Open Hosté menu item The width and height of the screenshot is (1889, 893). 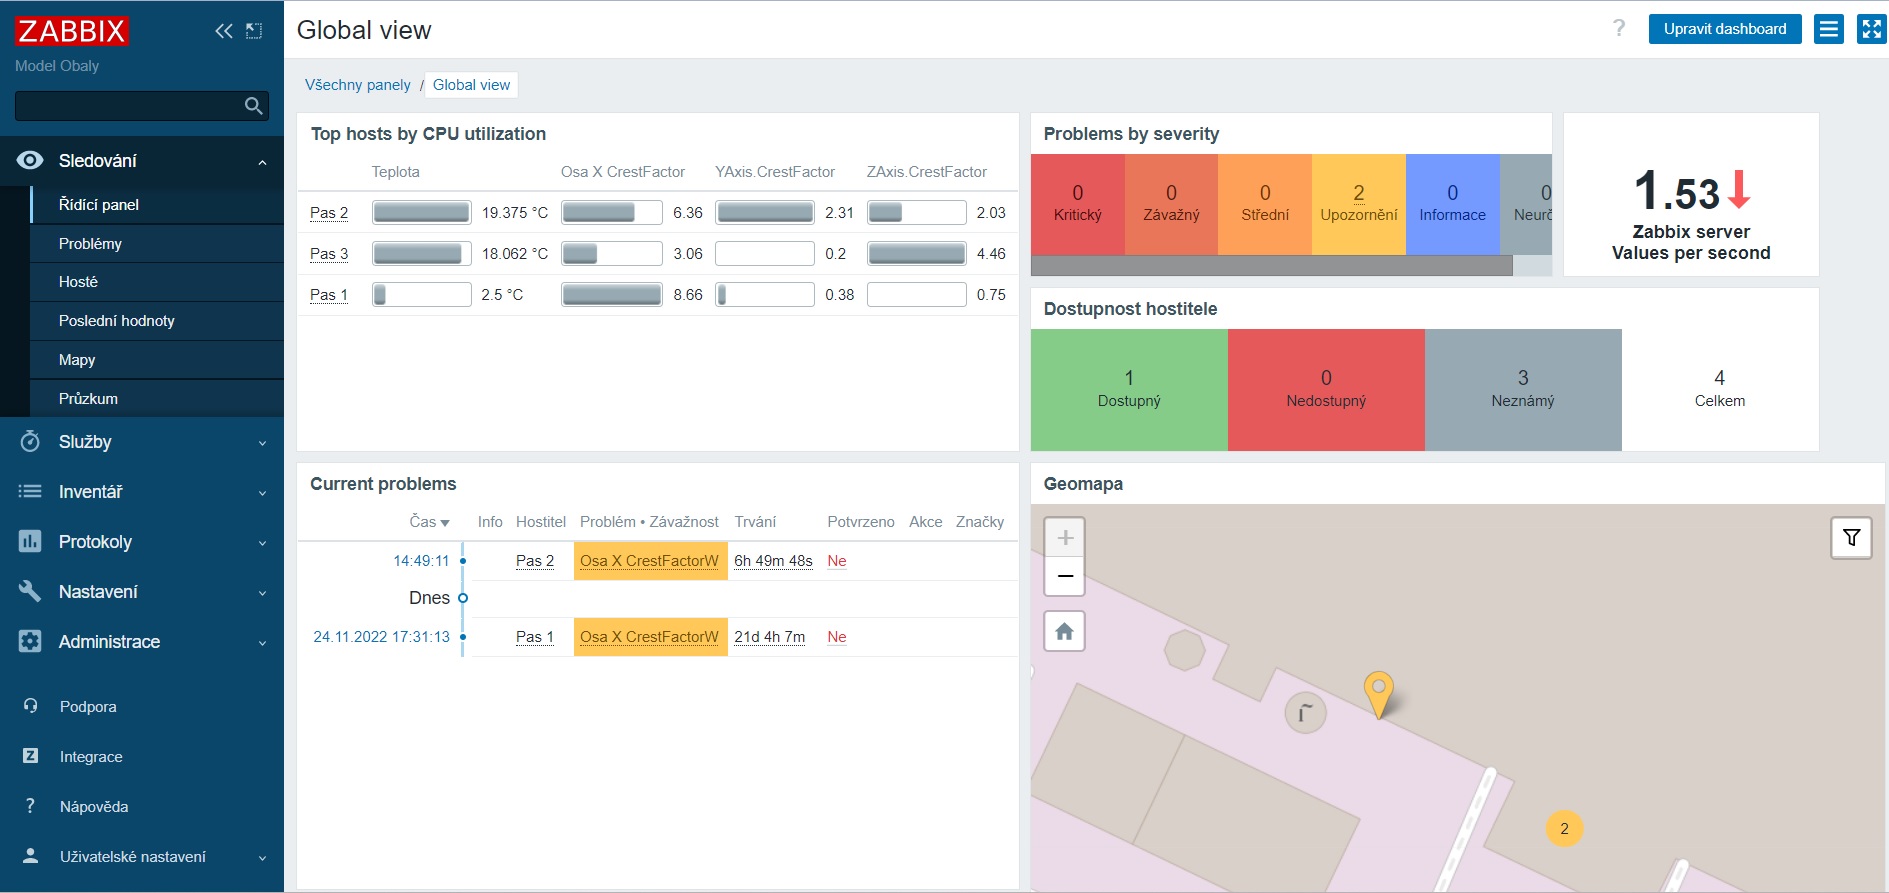(157, 282)
